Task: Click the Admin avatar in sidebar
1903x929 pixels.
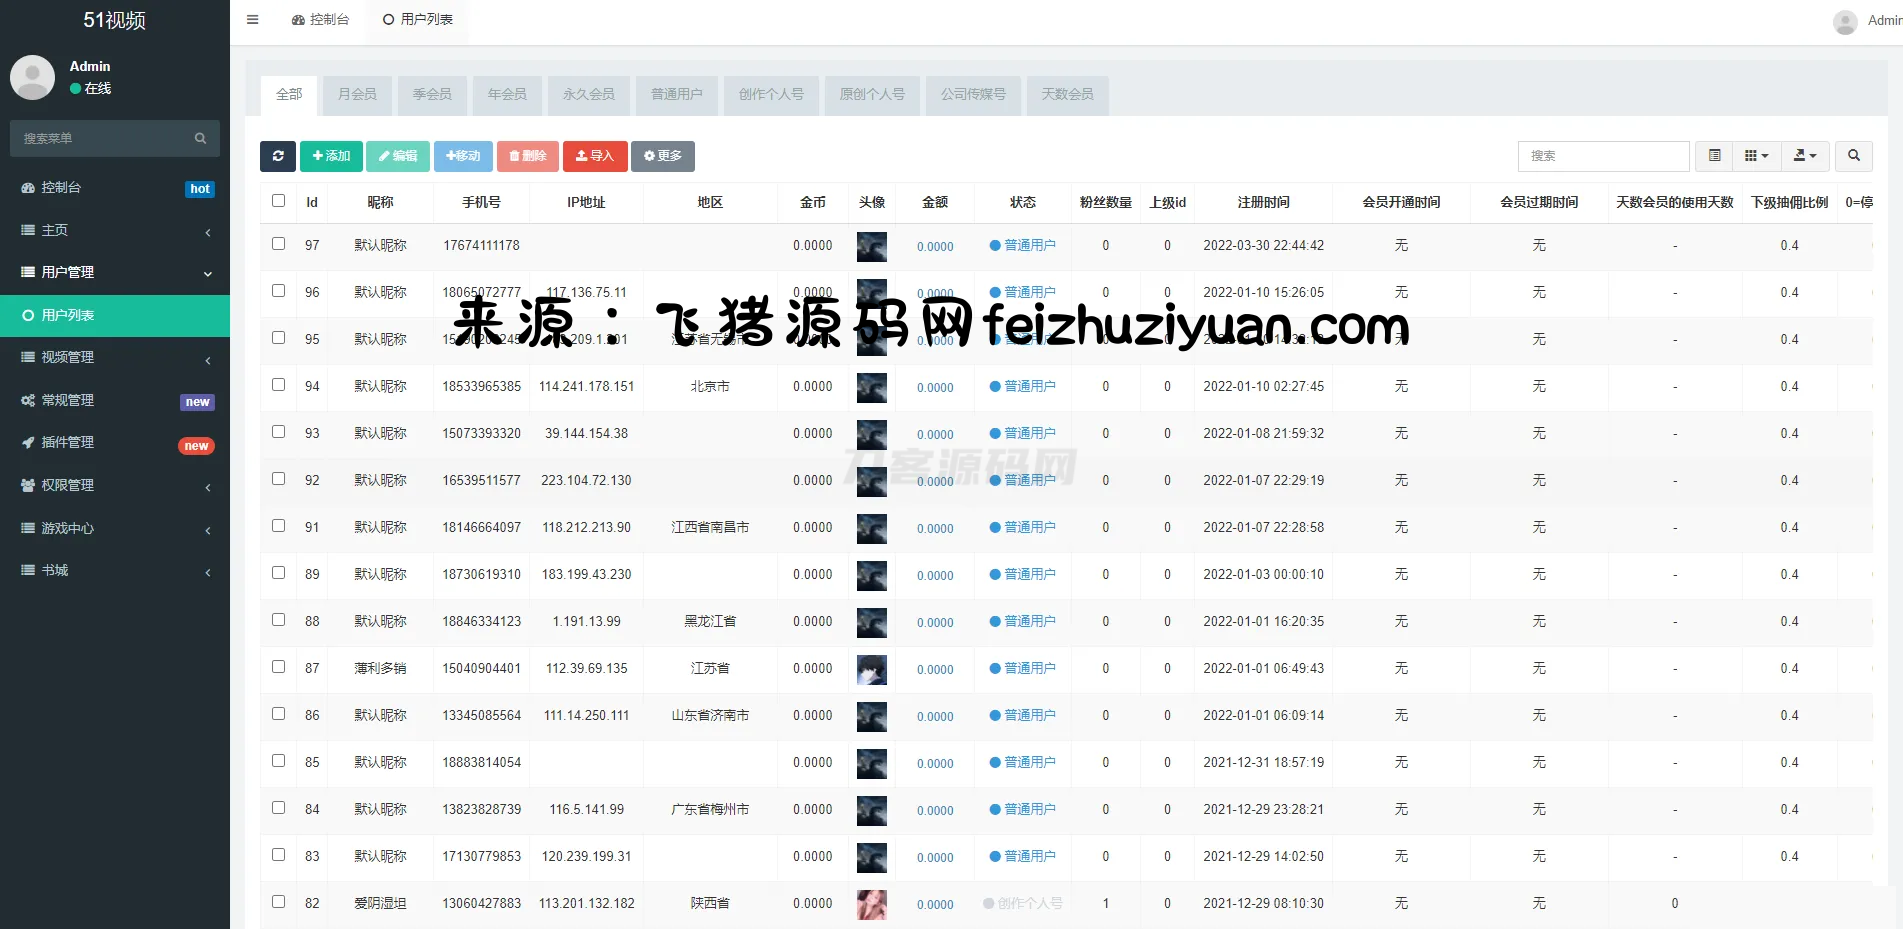Action: [33, 77]
